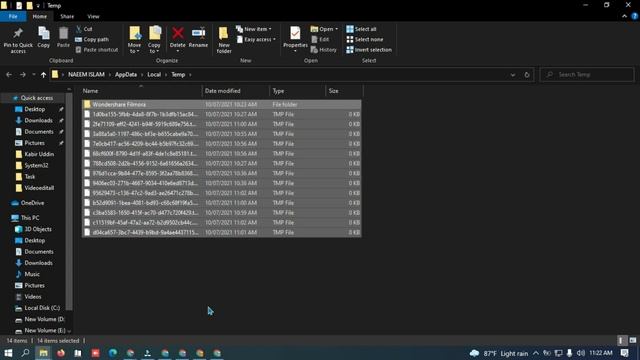
Task: Click Select none in ribbon
Action: tap(365, 40)
